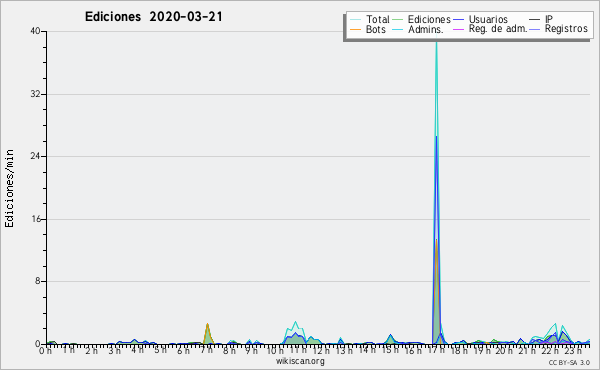This screenshot has width=600, height=370.
Task: Click the small cyan hump near 11 h
Action: click(x=295, y=323)
